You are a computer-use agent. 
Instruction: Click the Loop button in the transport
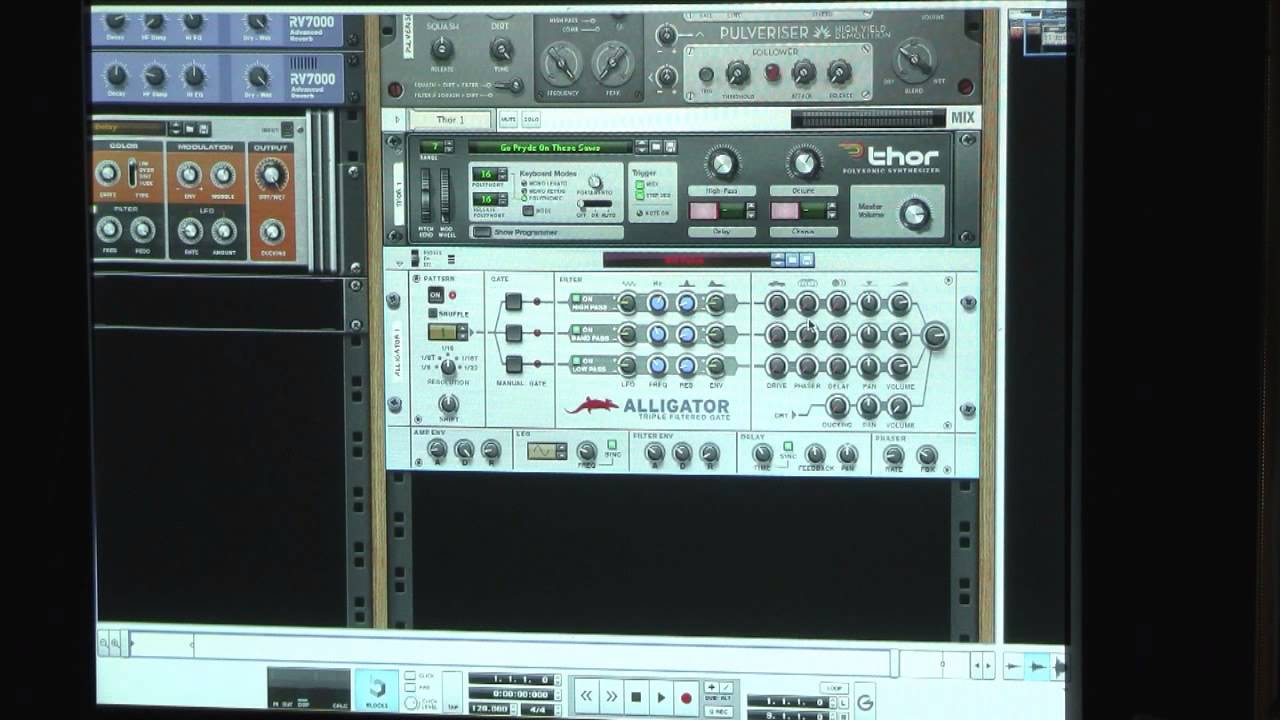tap(834, 688)
